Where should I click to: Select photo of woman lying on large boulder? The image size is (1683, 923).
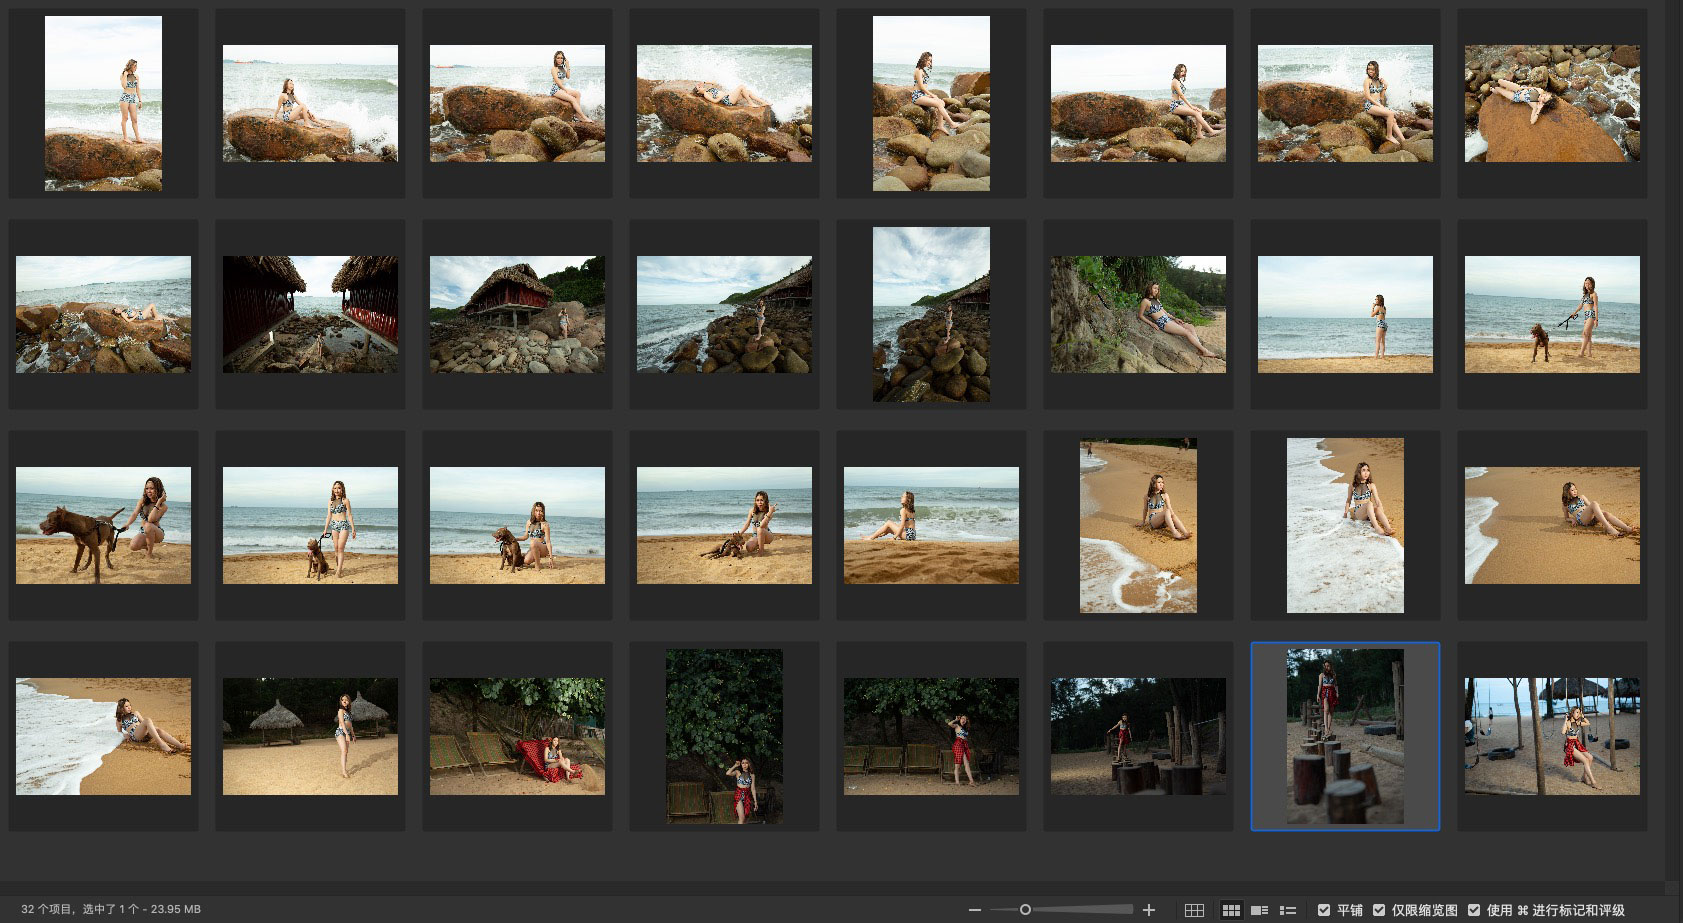1552,103
